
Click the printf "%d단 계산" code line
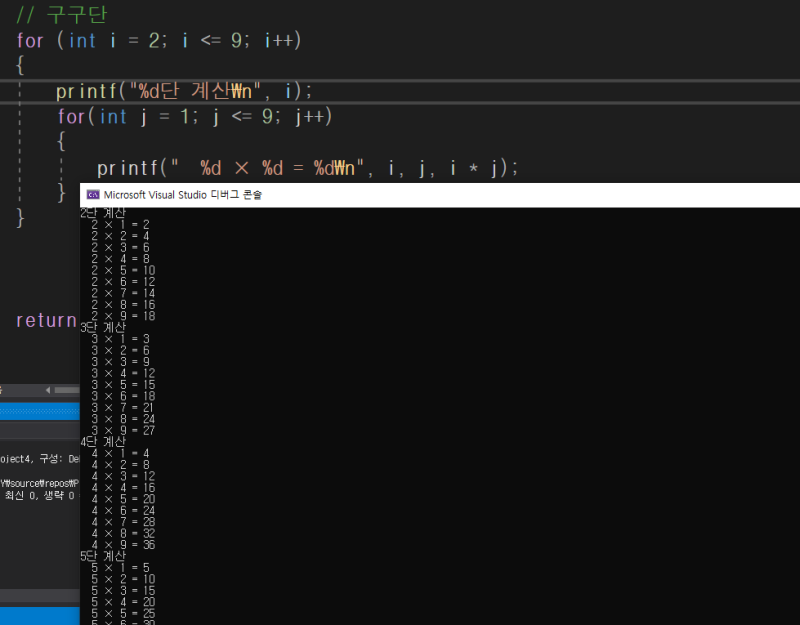[x=184, y=91]
